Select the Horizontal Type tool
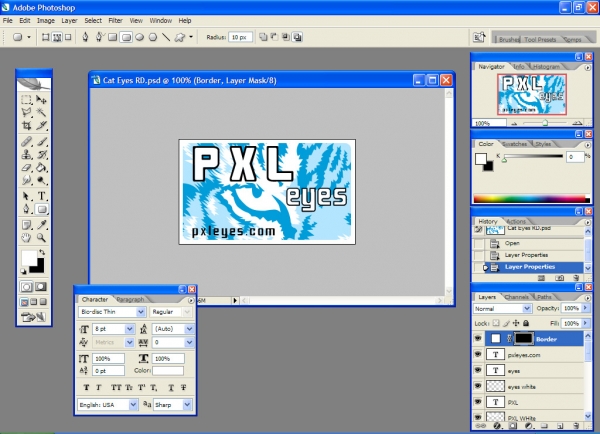600x434 pixels. point(41,196)
